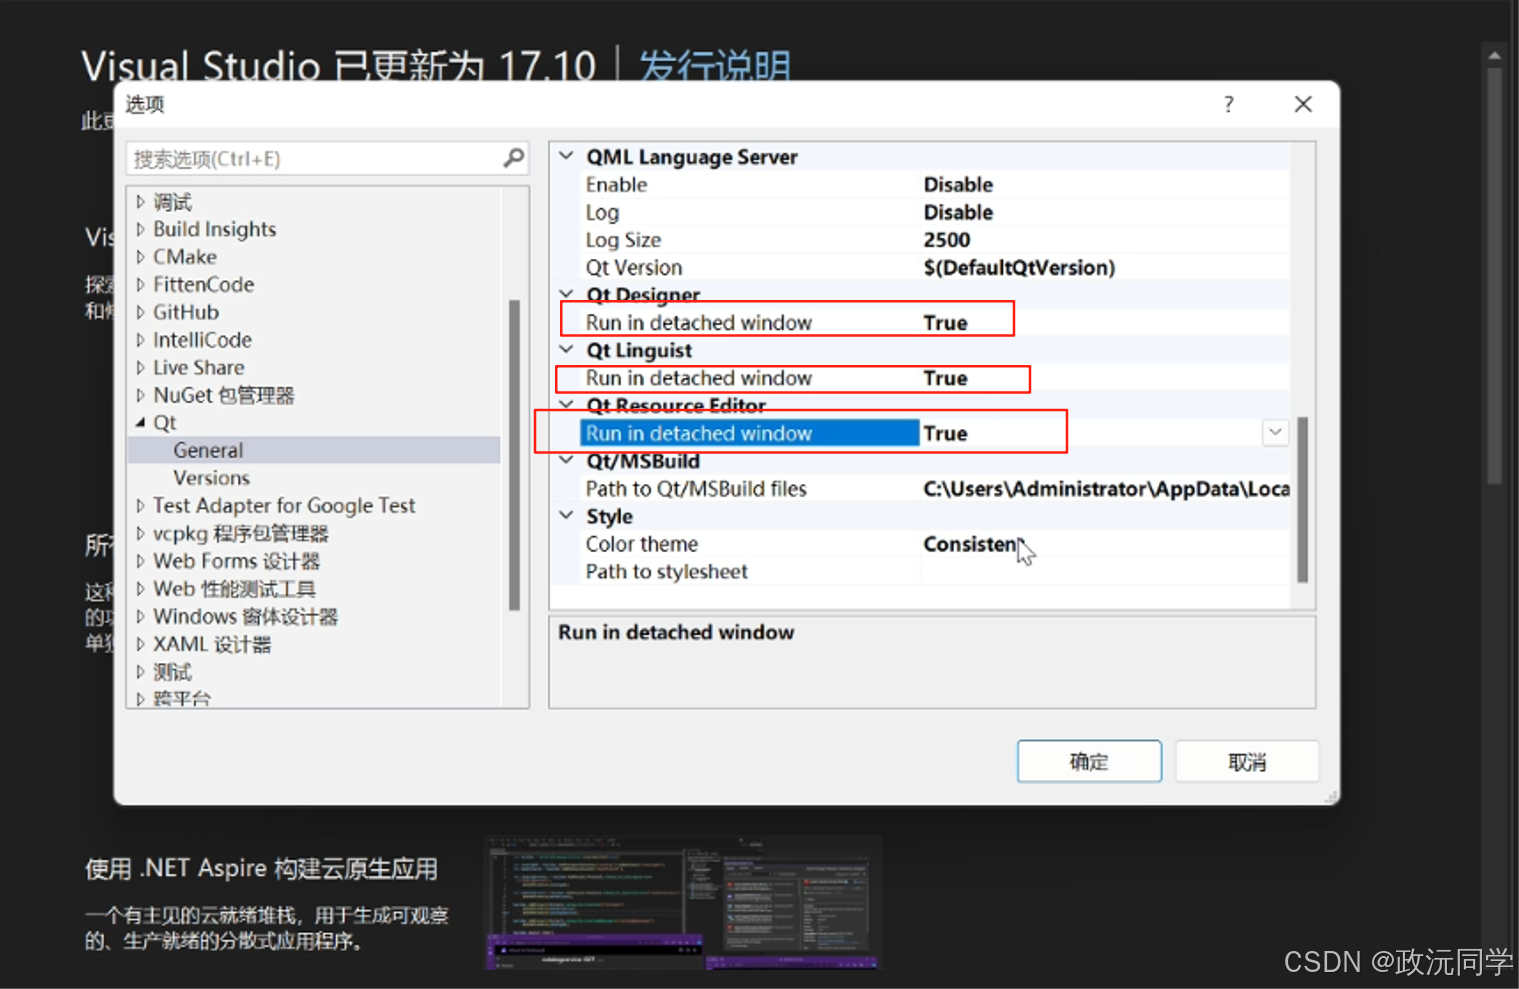Screen dimensions: 1519x989
Task: Click the Log property value Disable
Action: [x=958, y=212]
